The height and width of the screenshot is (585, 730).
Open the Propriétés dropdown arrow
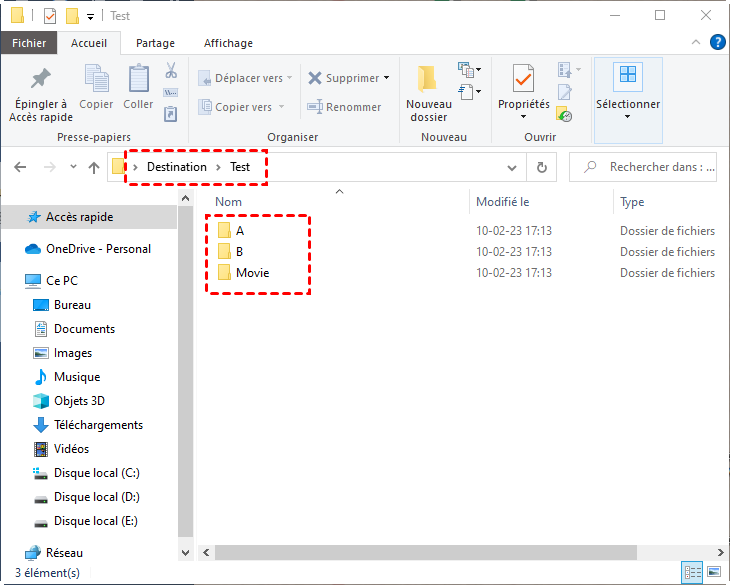[523, 116]
